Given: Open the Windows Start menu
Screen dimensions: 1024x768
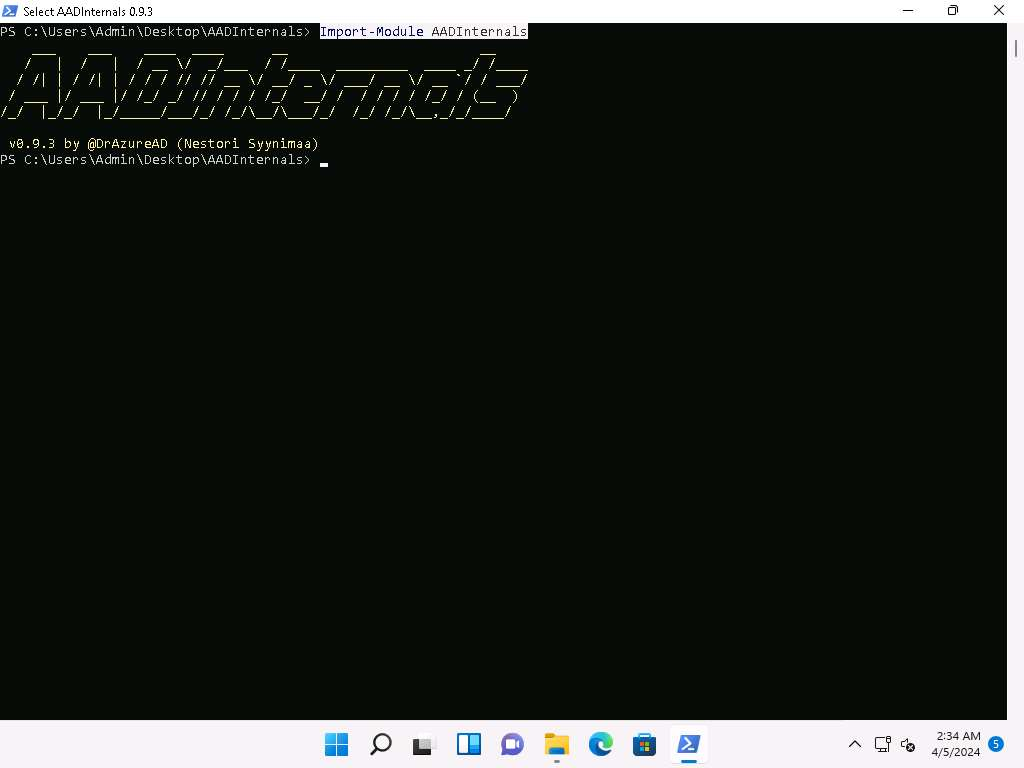Looking at the screenshot, I should pyautogui.click(x=337, y=744).
